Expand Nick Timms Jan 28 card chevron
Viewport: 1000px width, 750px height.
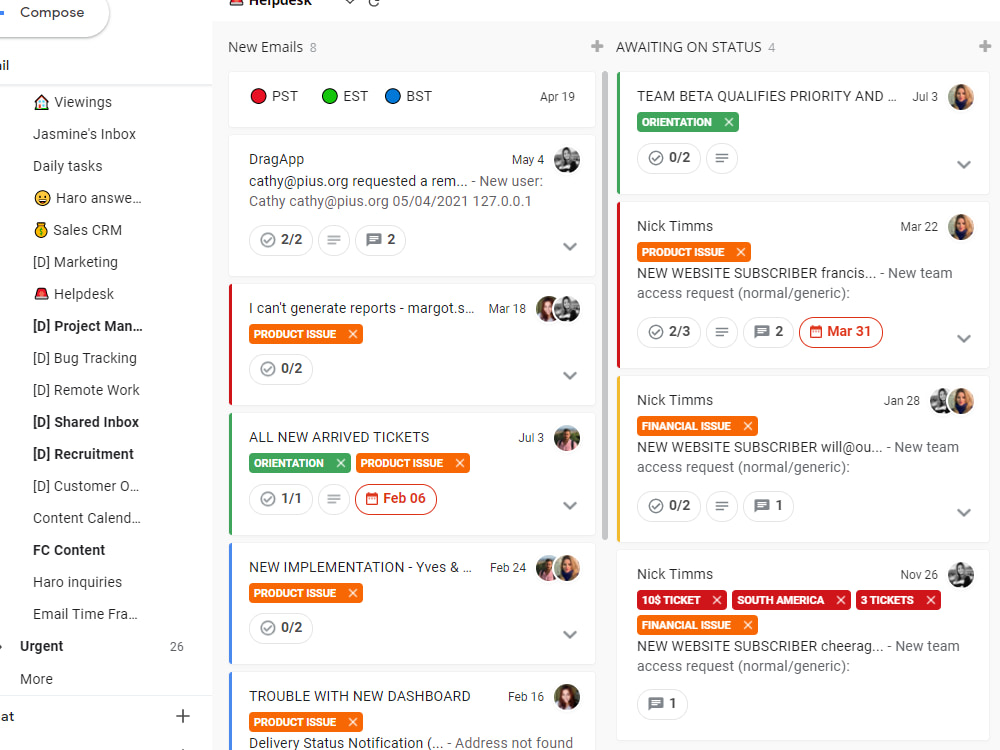pos(964,513)
